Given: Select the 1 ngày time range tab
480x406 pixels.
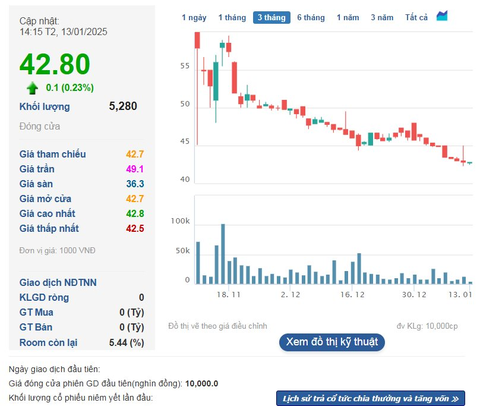Looking at the screenshot, I should click(194, 17).
